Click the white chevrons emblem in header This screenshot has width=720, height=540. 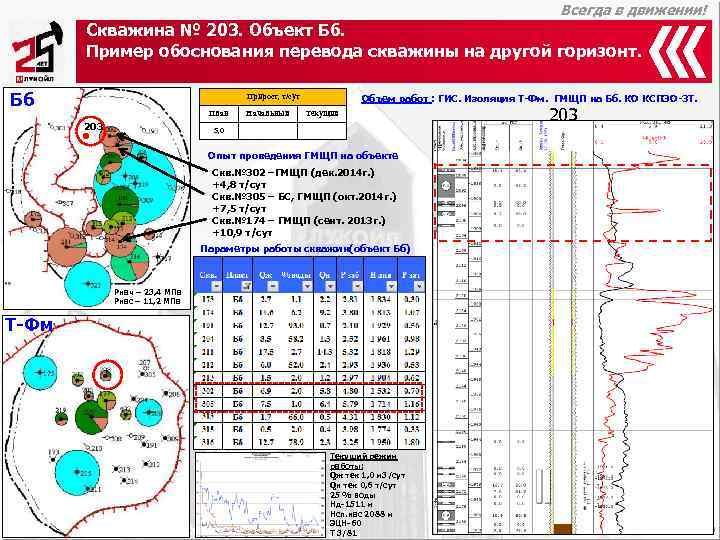[678, 51]
